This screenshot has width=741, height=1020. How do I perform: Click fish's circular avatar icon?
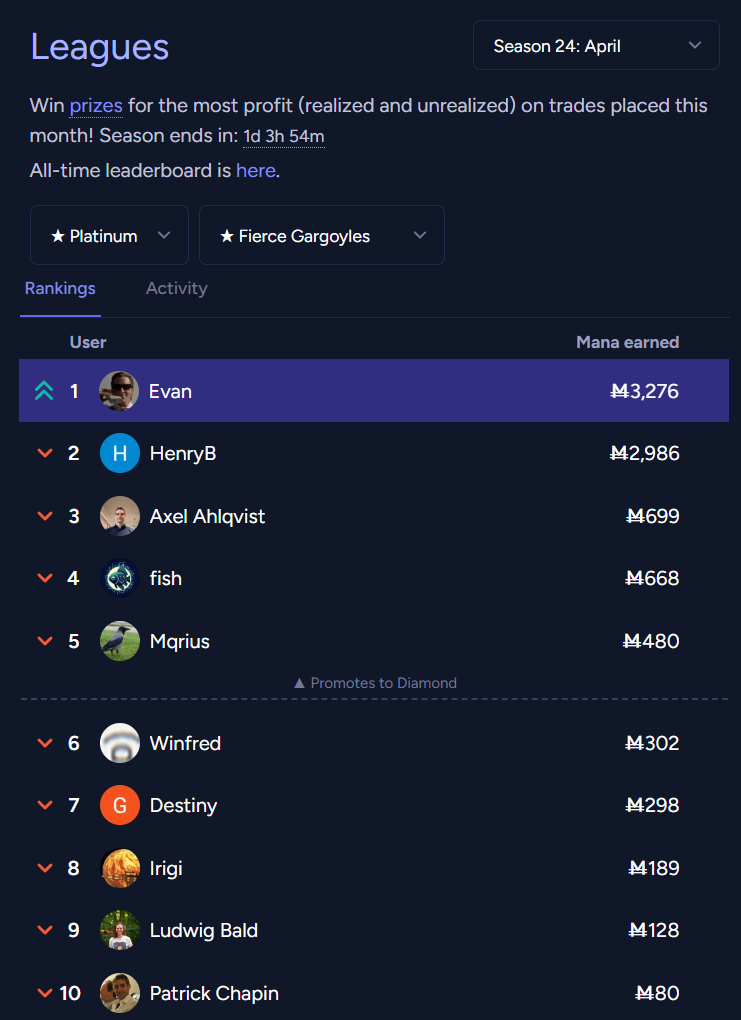pyautogui.click(x=119, y=578)
